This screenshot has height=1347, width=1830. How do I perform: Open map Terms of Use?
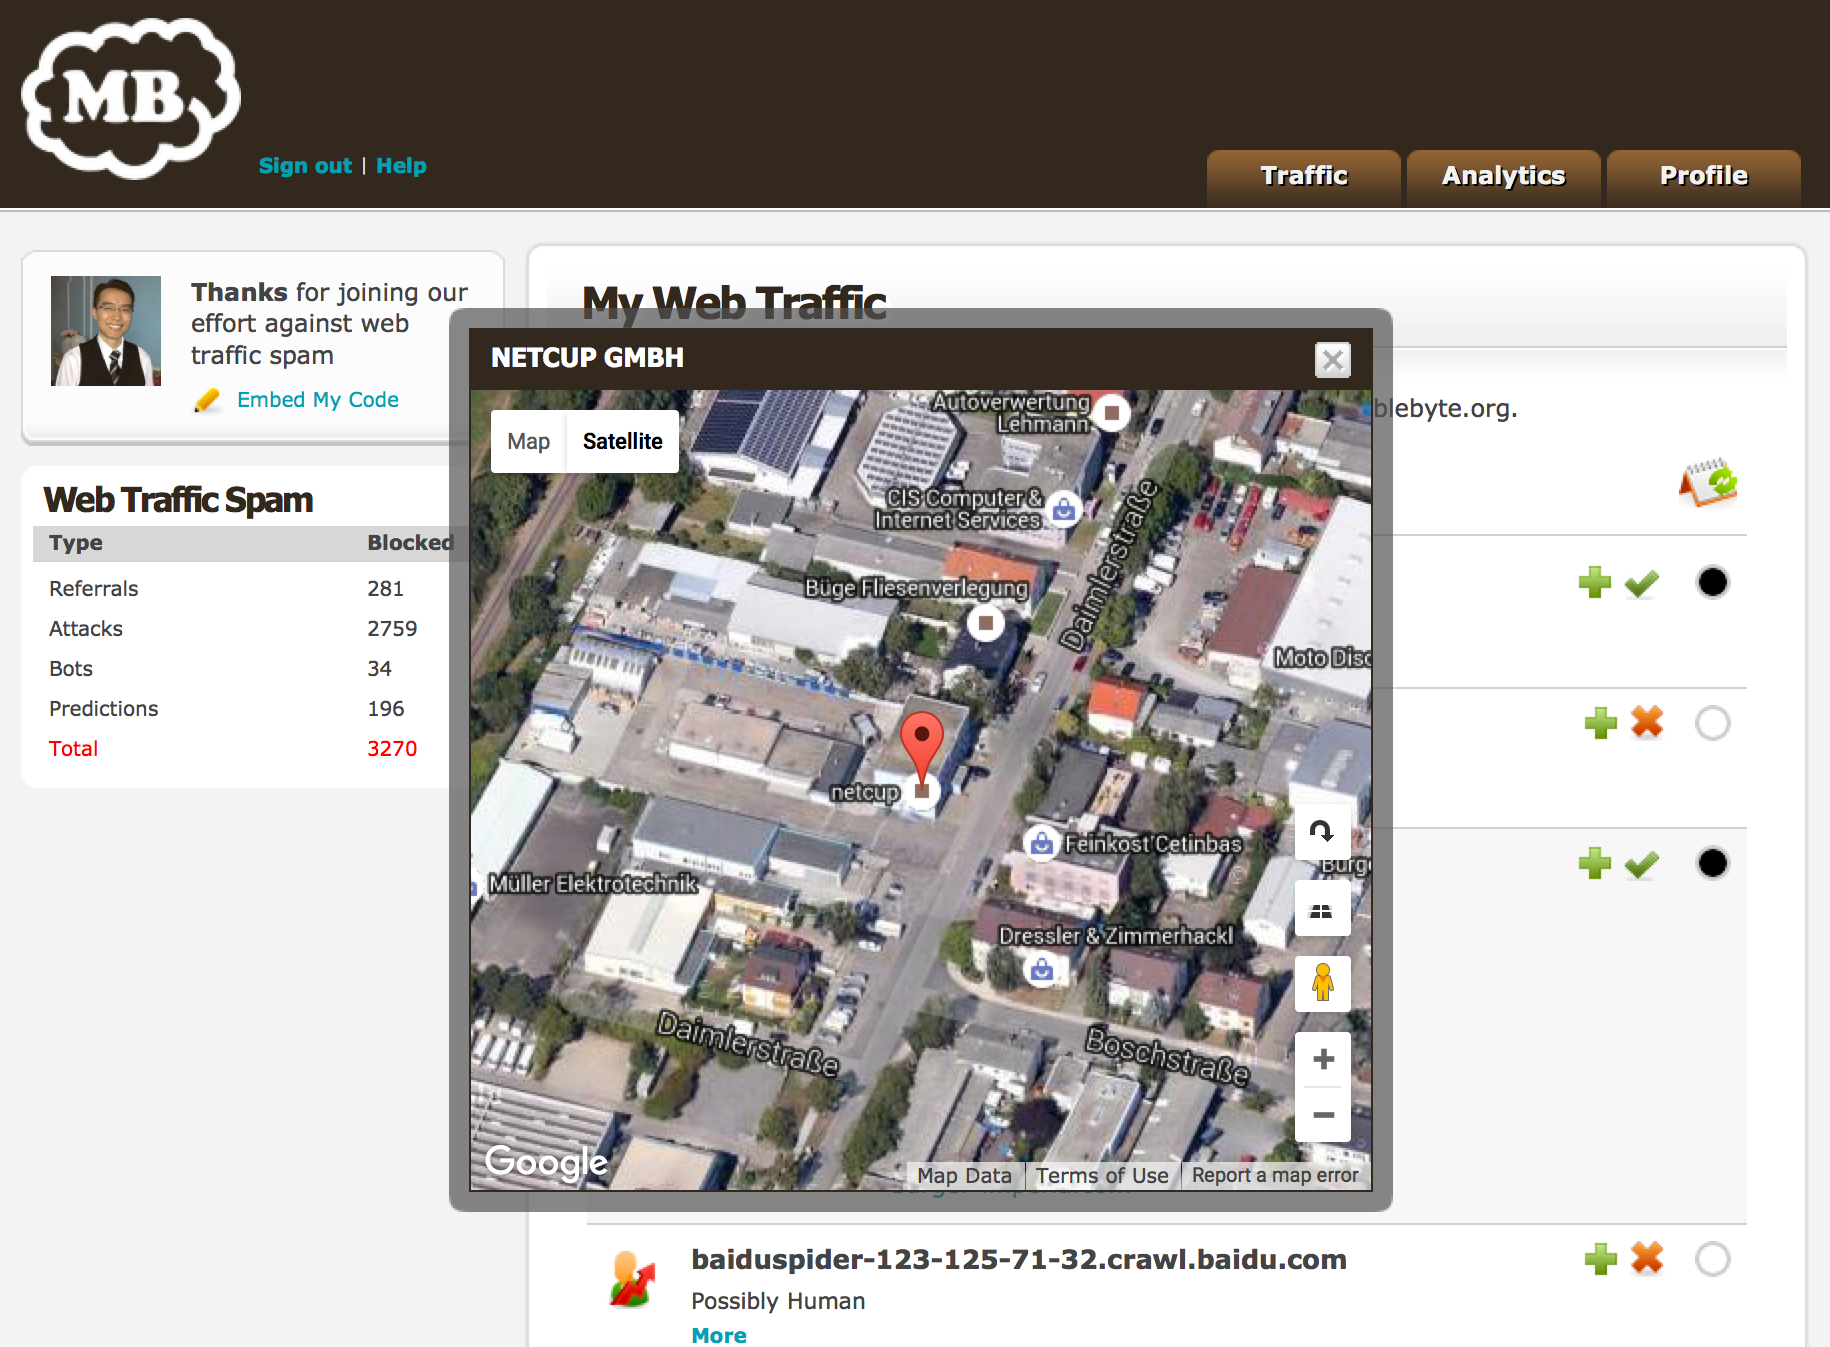pyautogui.click(x=1102, y=1176)
